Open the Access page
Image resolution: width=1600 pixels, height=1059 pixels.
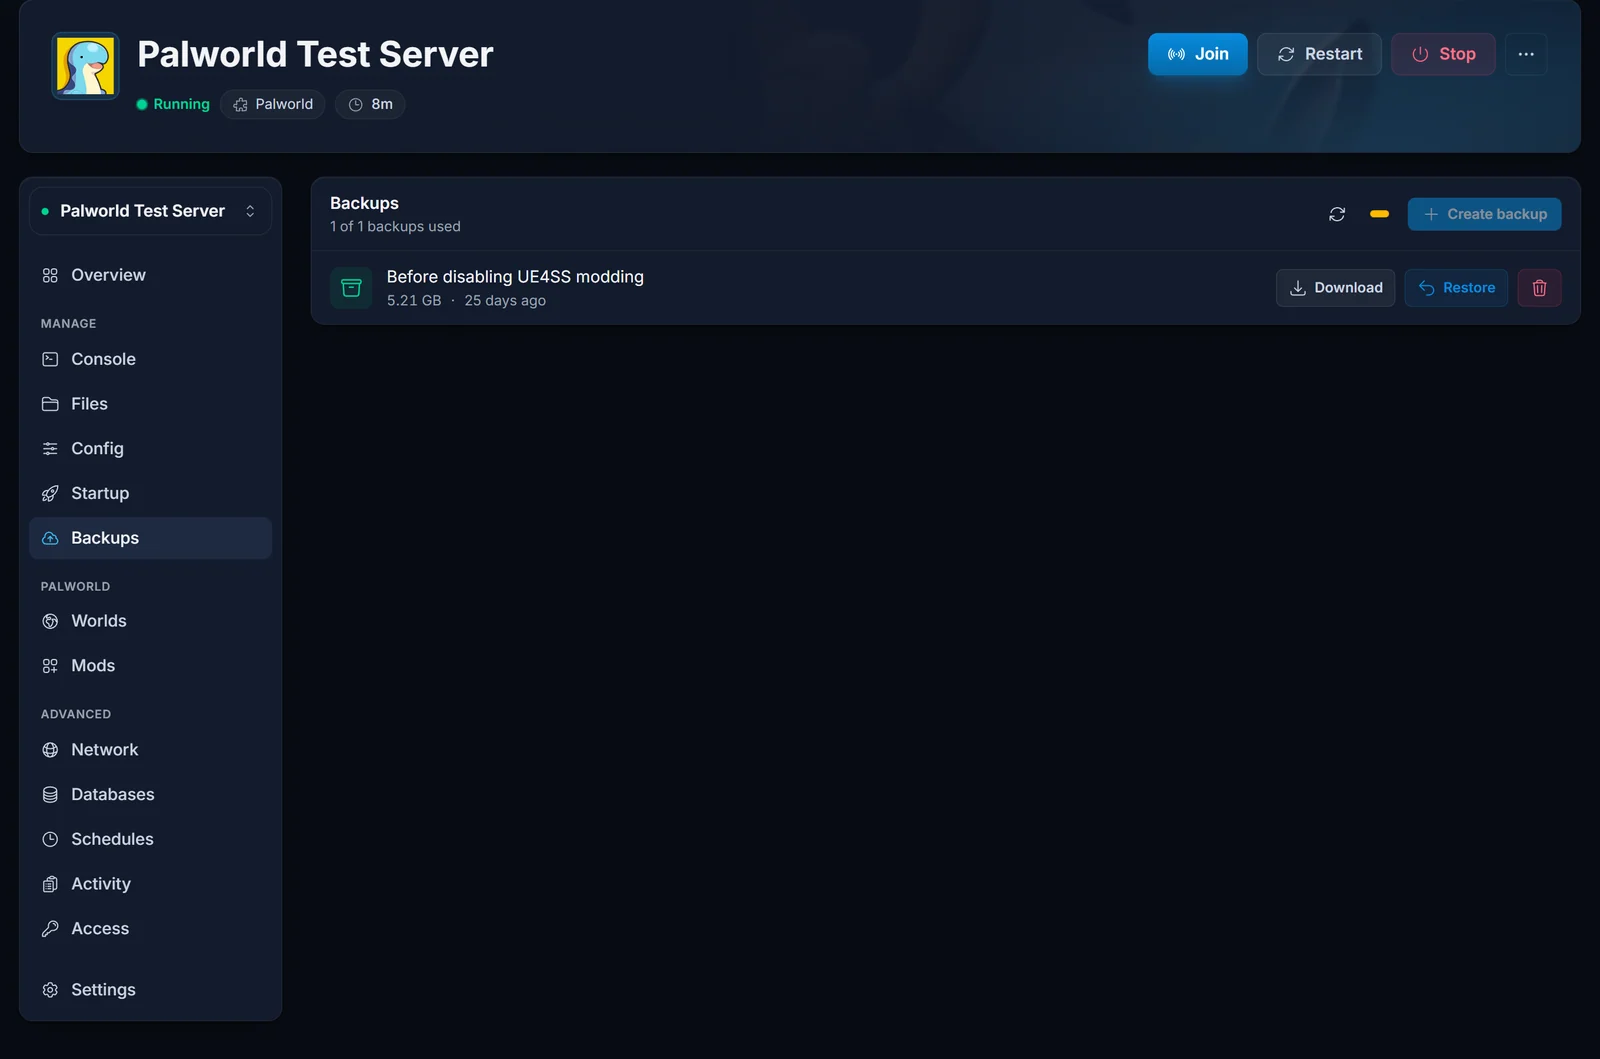pyautogui.click(x=150, y=929)
